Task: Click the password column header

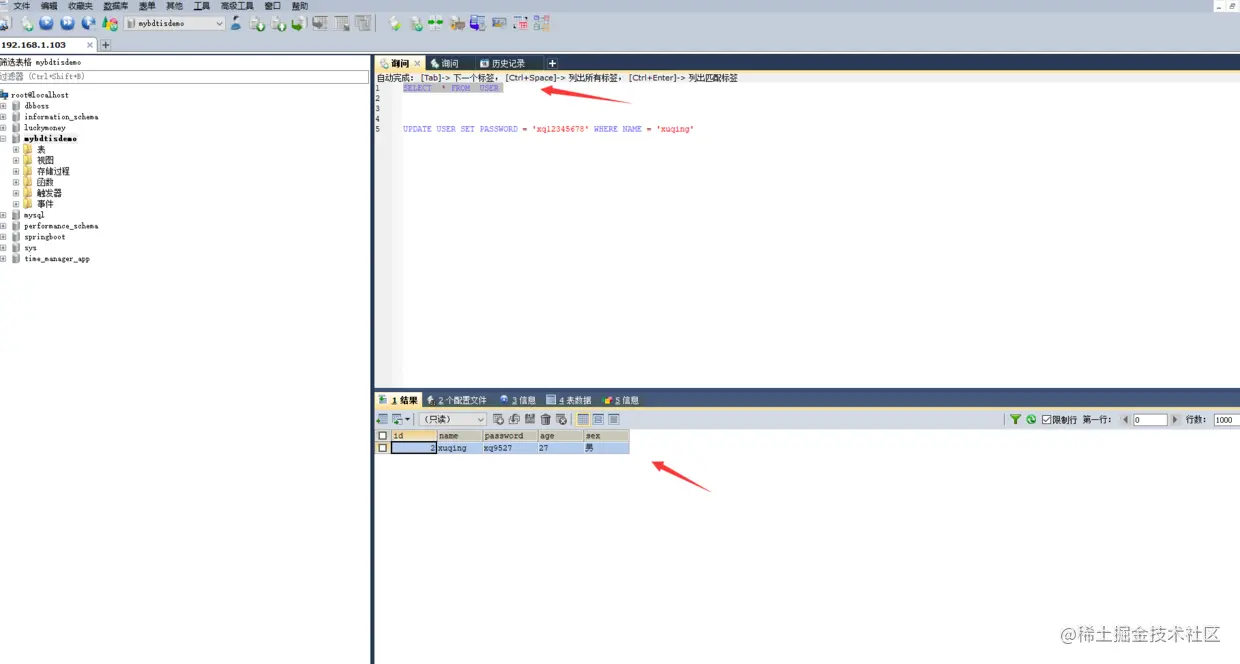Action: [509, 436]
